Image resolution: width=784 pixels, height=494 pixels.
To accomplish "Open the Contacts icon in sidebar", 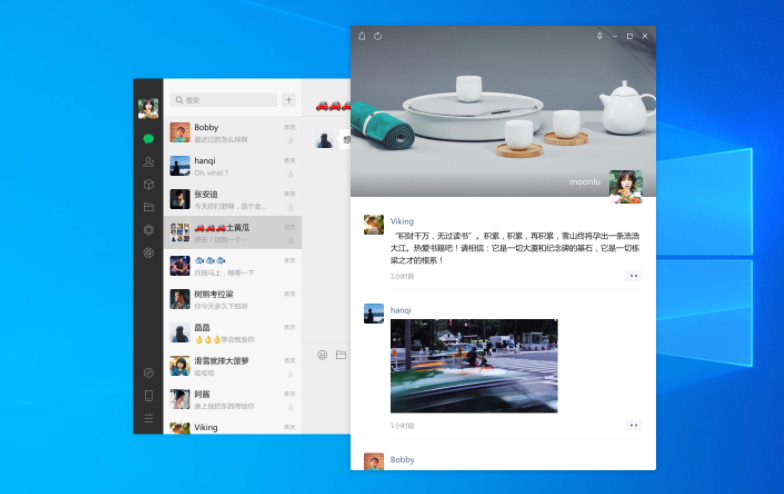I will 148,162.
